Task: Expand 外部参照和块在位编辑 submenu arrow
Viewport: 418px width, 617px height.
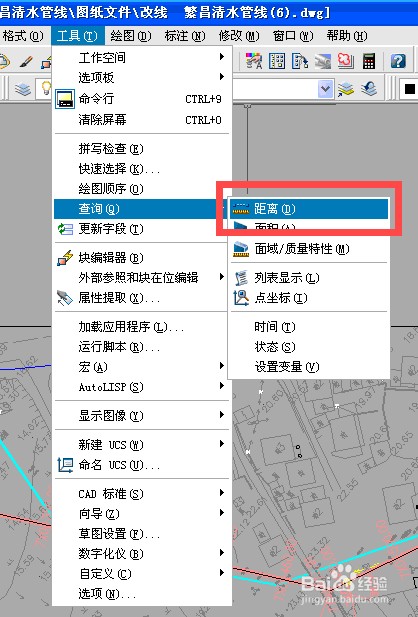Action: coord(222,277)
